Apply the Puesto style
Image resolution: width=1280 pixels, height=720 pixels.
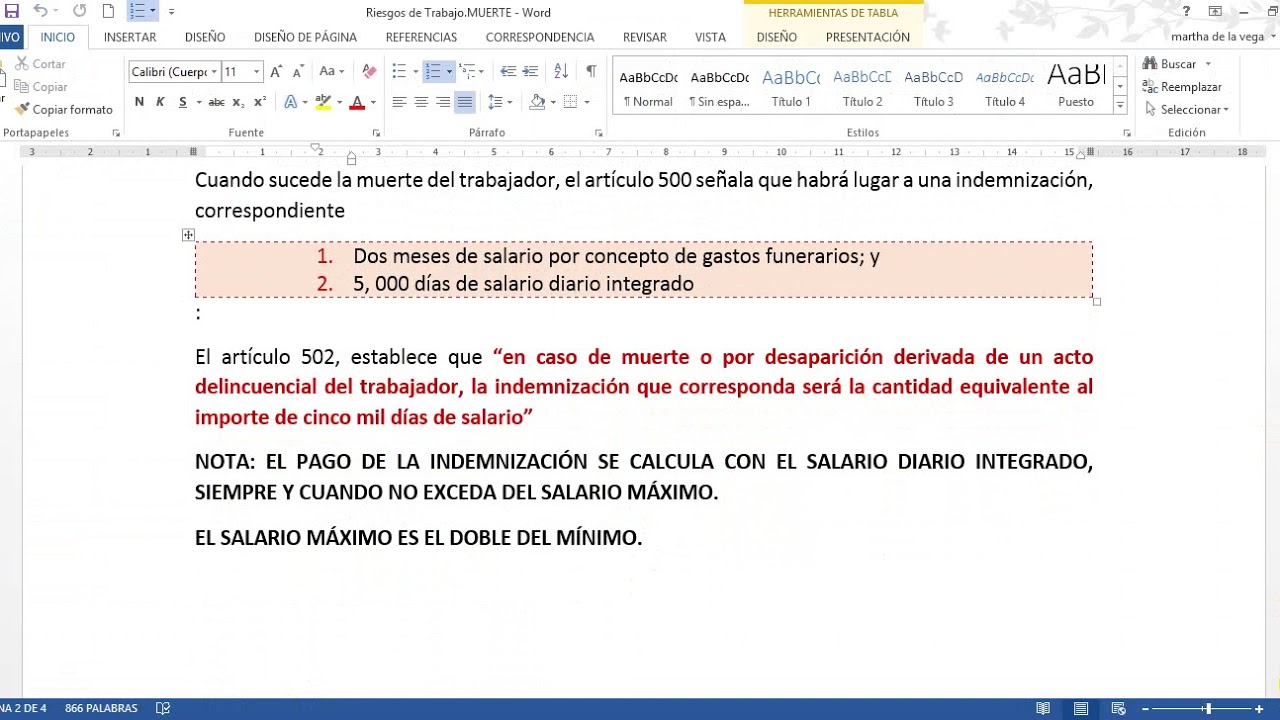(1076, 88)
